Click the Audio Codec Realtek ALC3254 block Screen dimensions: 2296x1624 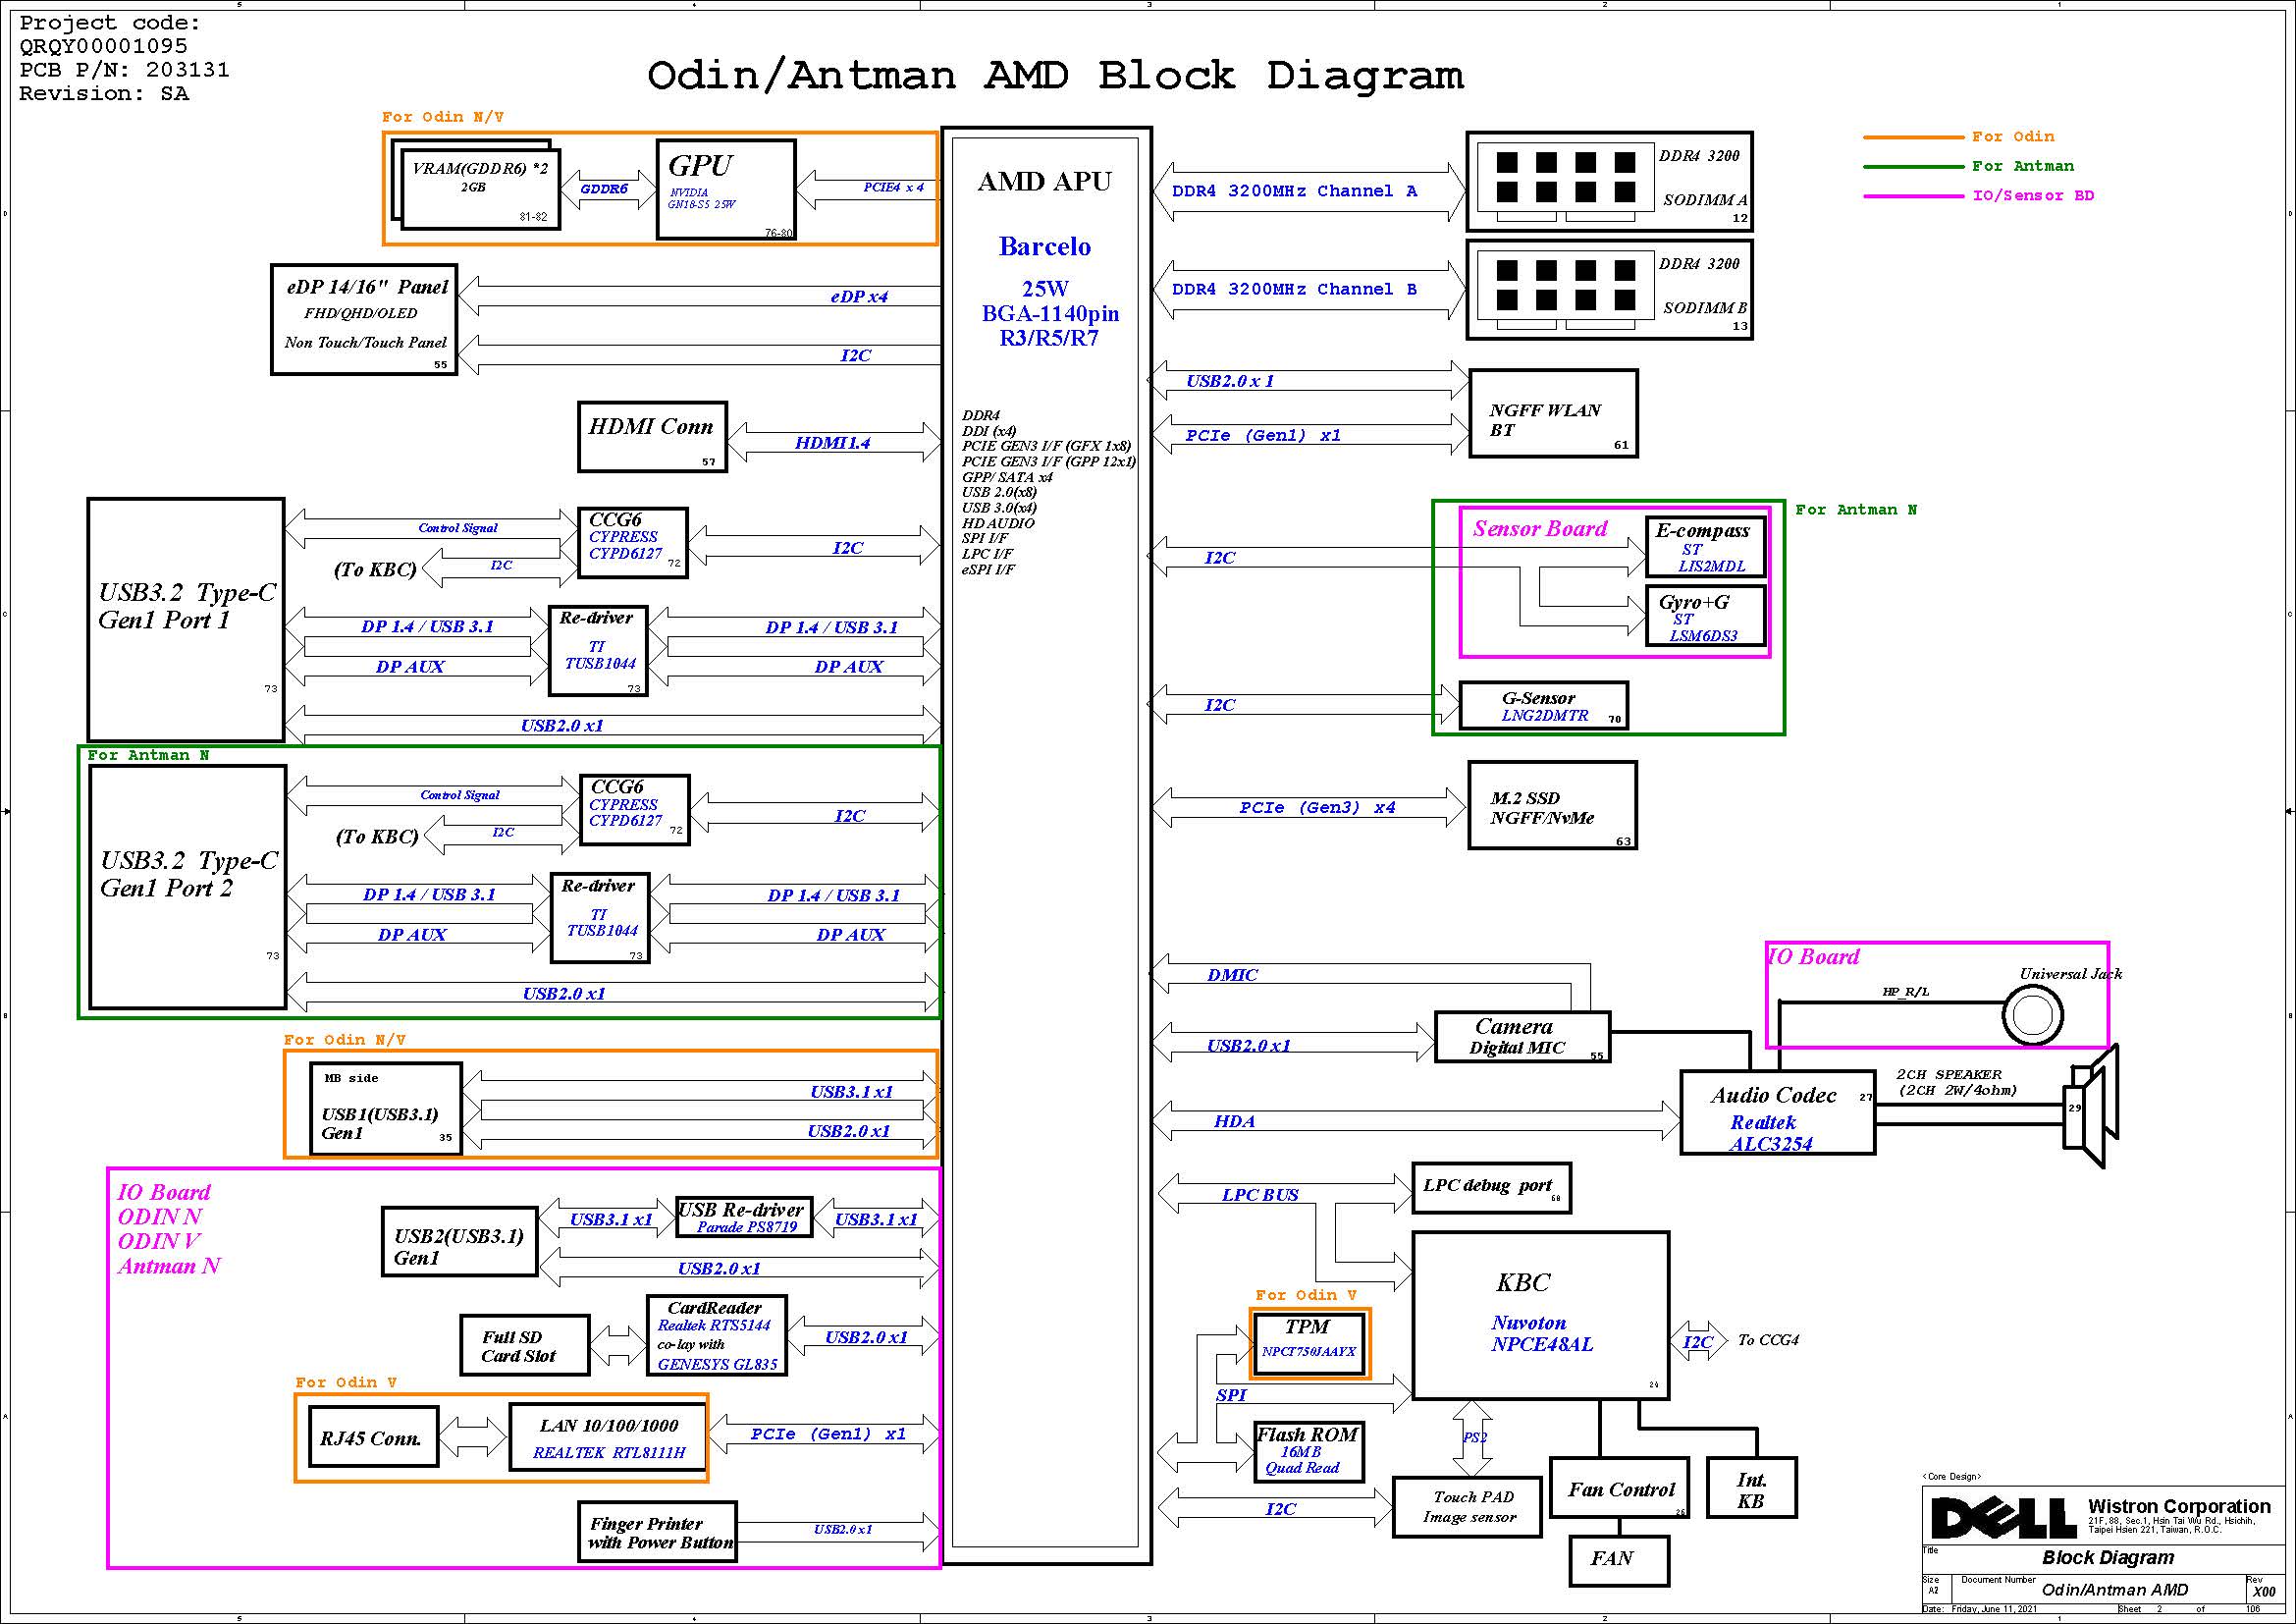1777,1113
